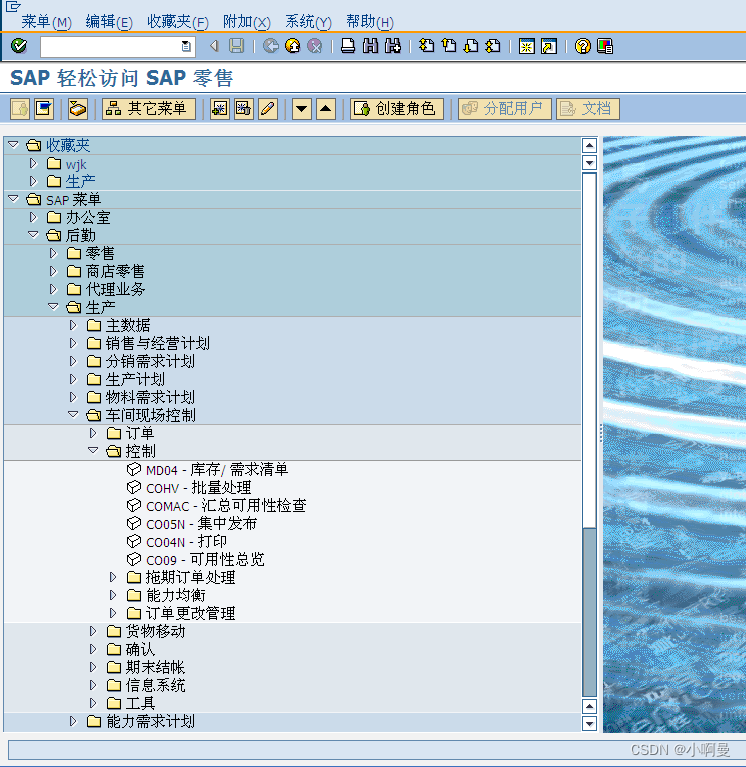
Task: Click the Create New Session icon
Action: coord(527,46)
